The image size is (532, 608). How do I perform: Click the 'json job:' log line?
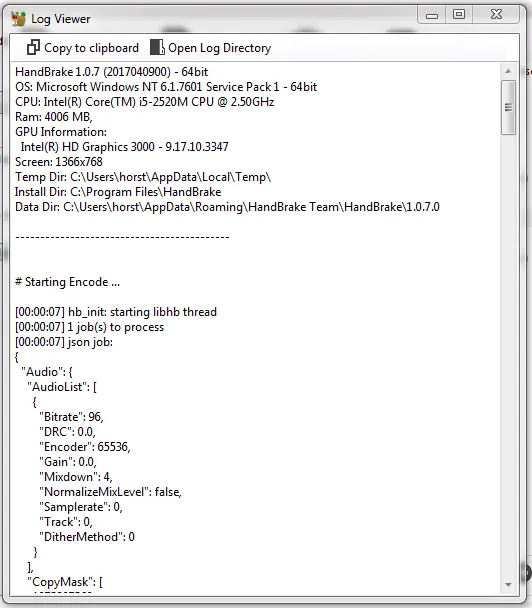pos(64,342)
